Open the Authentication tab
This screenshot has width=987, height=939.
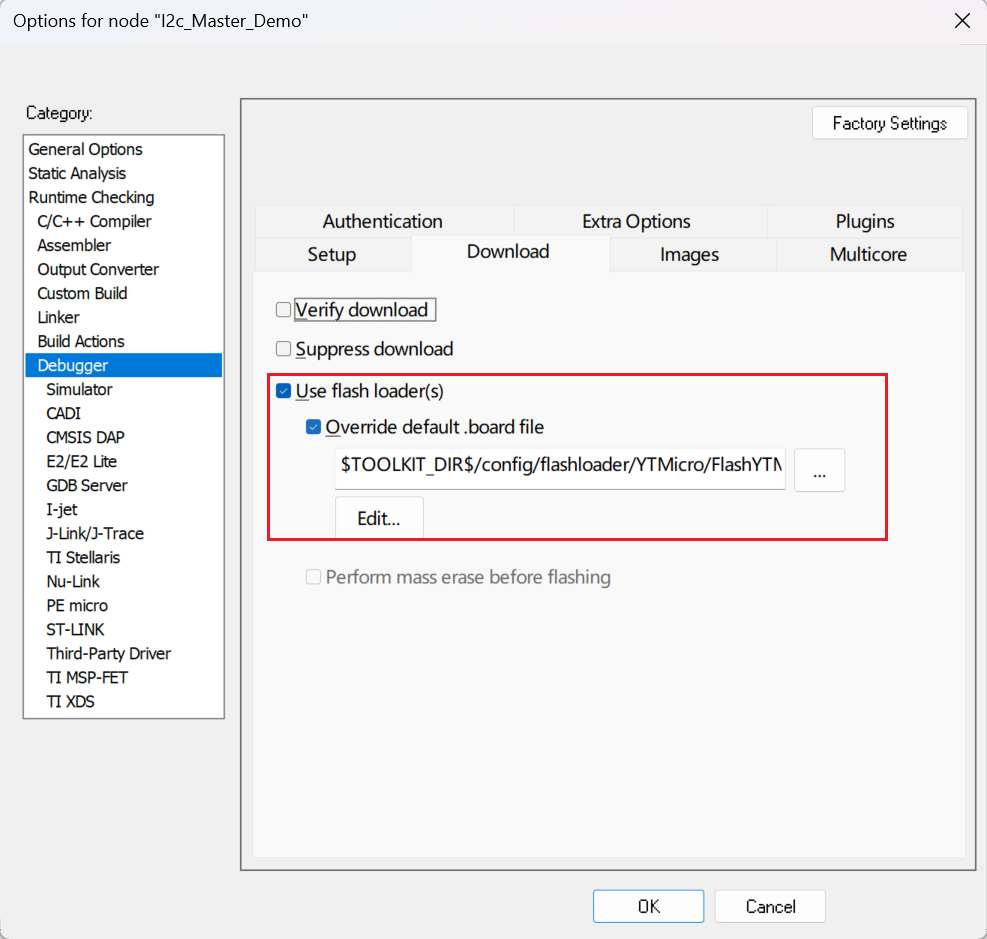[382, 221]
